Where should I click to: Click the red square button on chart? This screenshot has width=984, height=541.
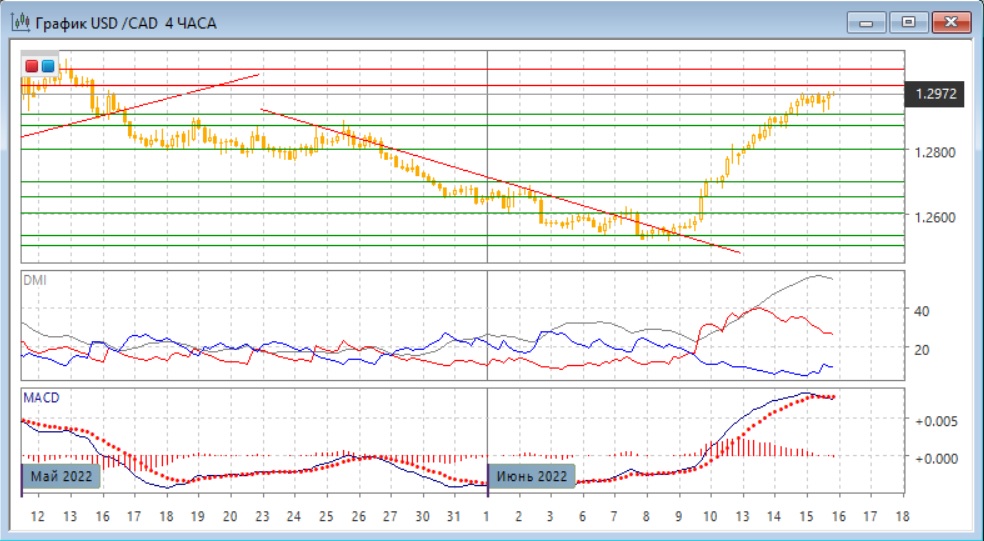(x=32, y=66)
